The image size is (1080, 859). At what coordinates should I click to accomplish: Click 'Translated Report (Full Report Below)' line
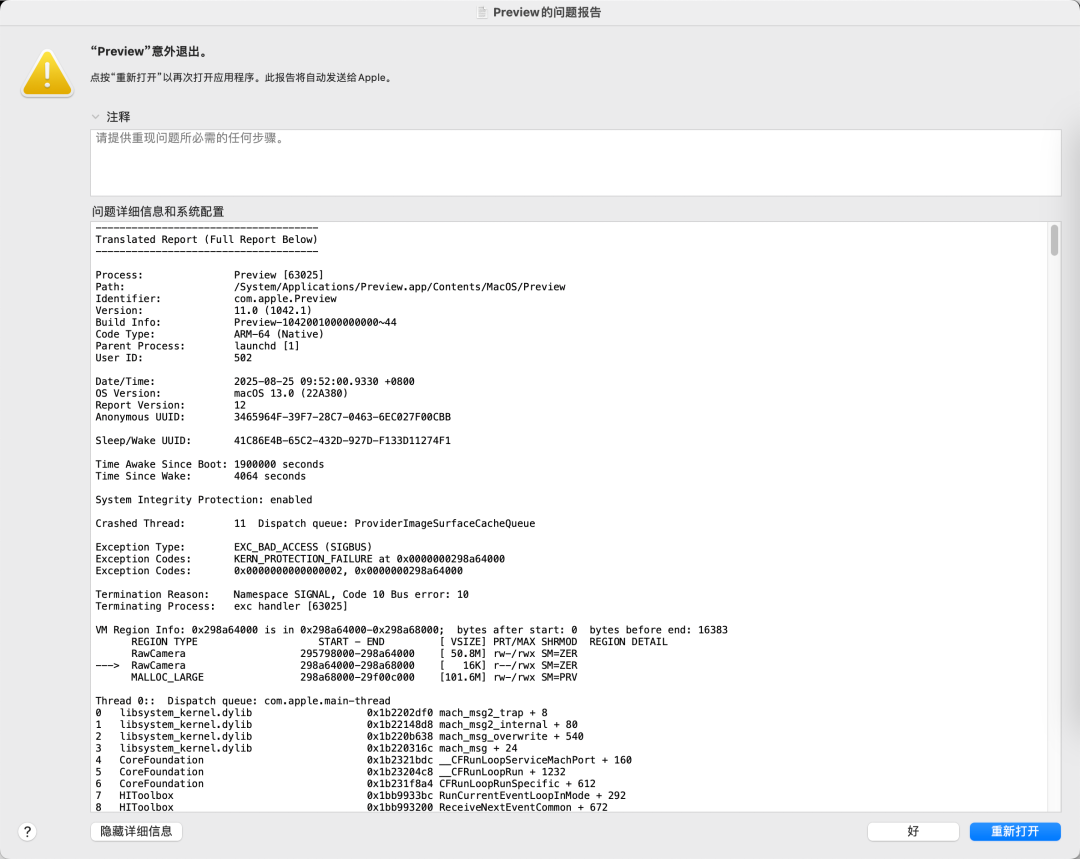pos(207,239)
